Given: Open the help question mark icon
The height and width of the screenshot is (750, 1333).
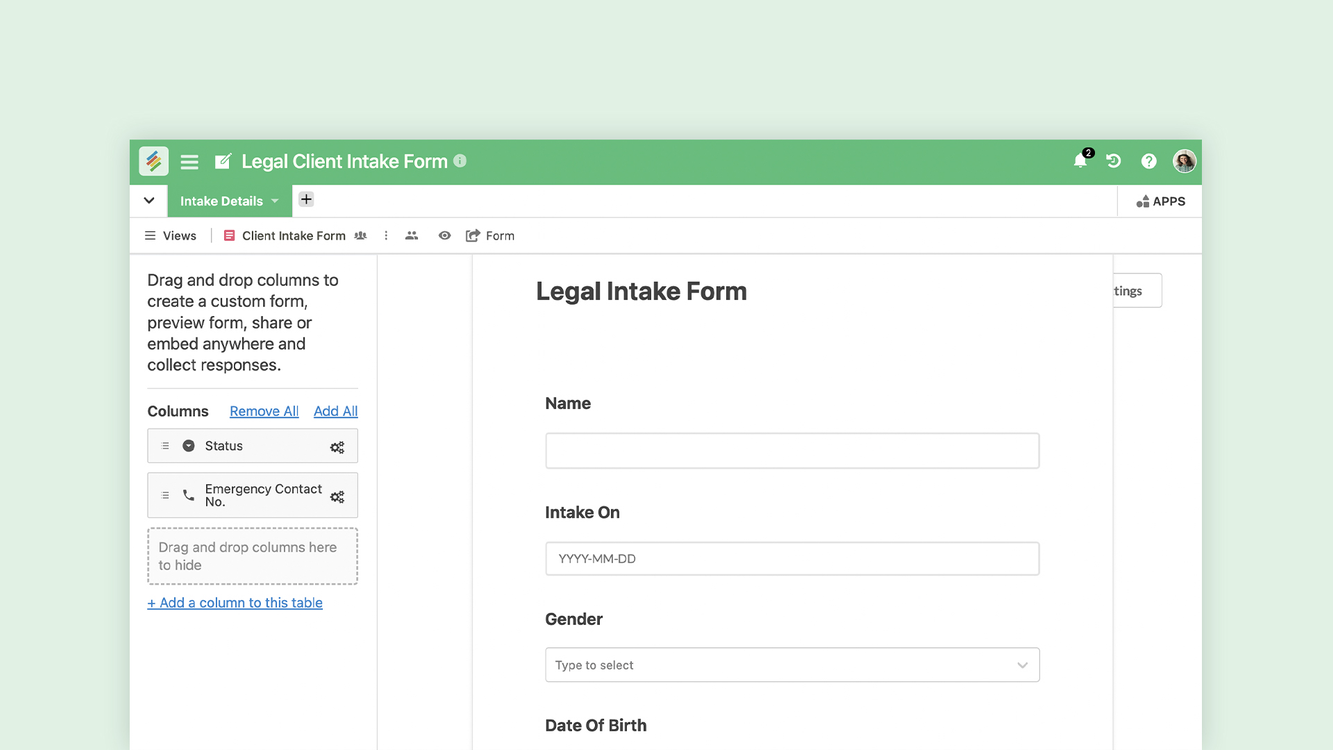Looking at the screenshot, I should pyautogui.click(x=1148, y=161).
